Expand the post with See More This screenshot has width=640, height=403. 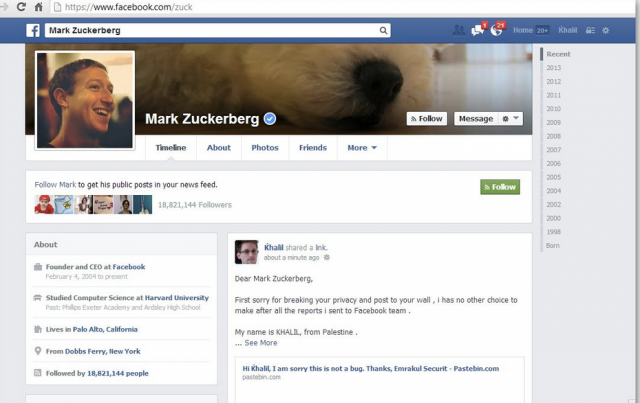pos(261,343)
